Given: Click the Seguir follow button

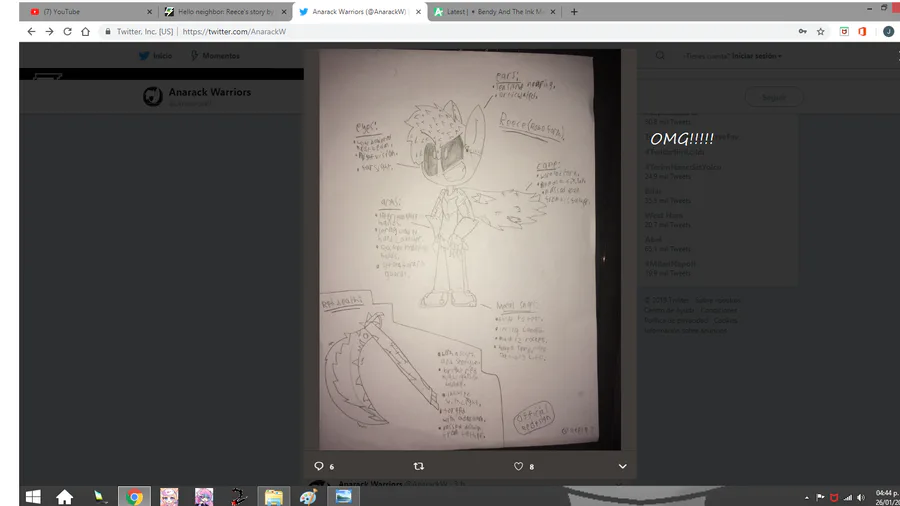Looking at the screenshot, I should coord(774,97).
